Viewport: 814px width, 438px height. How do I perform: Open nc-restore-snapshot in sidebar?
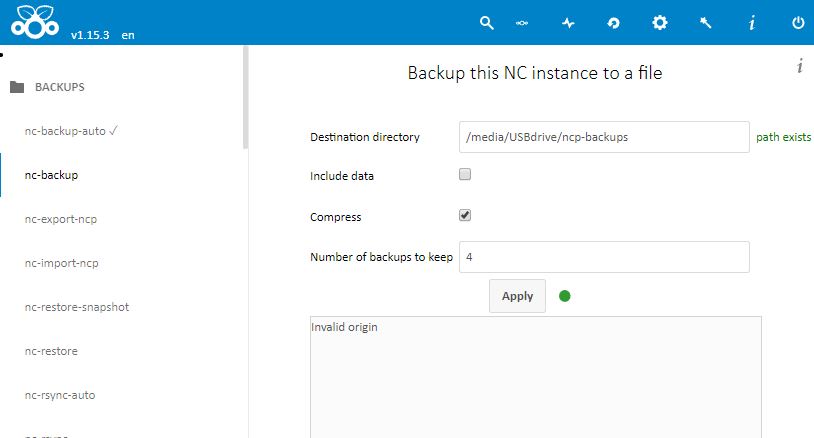[77, 307]
